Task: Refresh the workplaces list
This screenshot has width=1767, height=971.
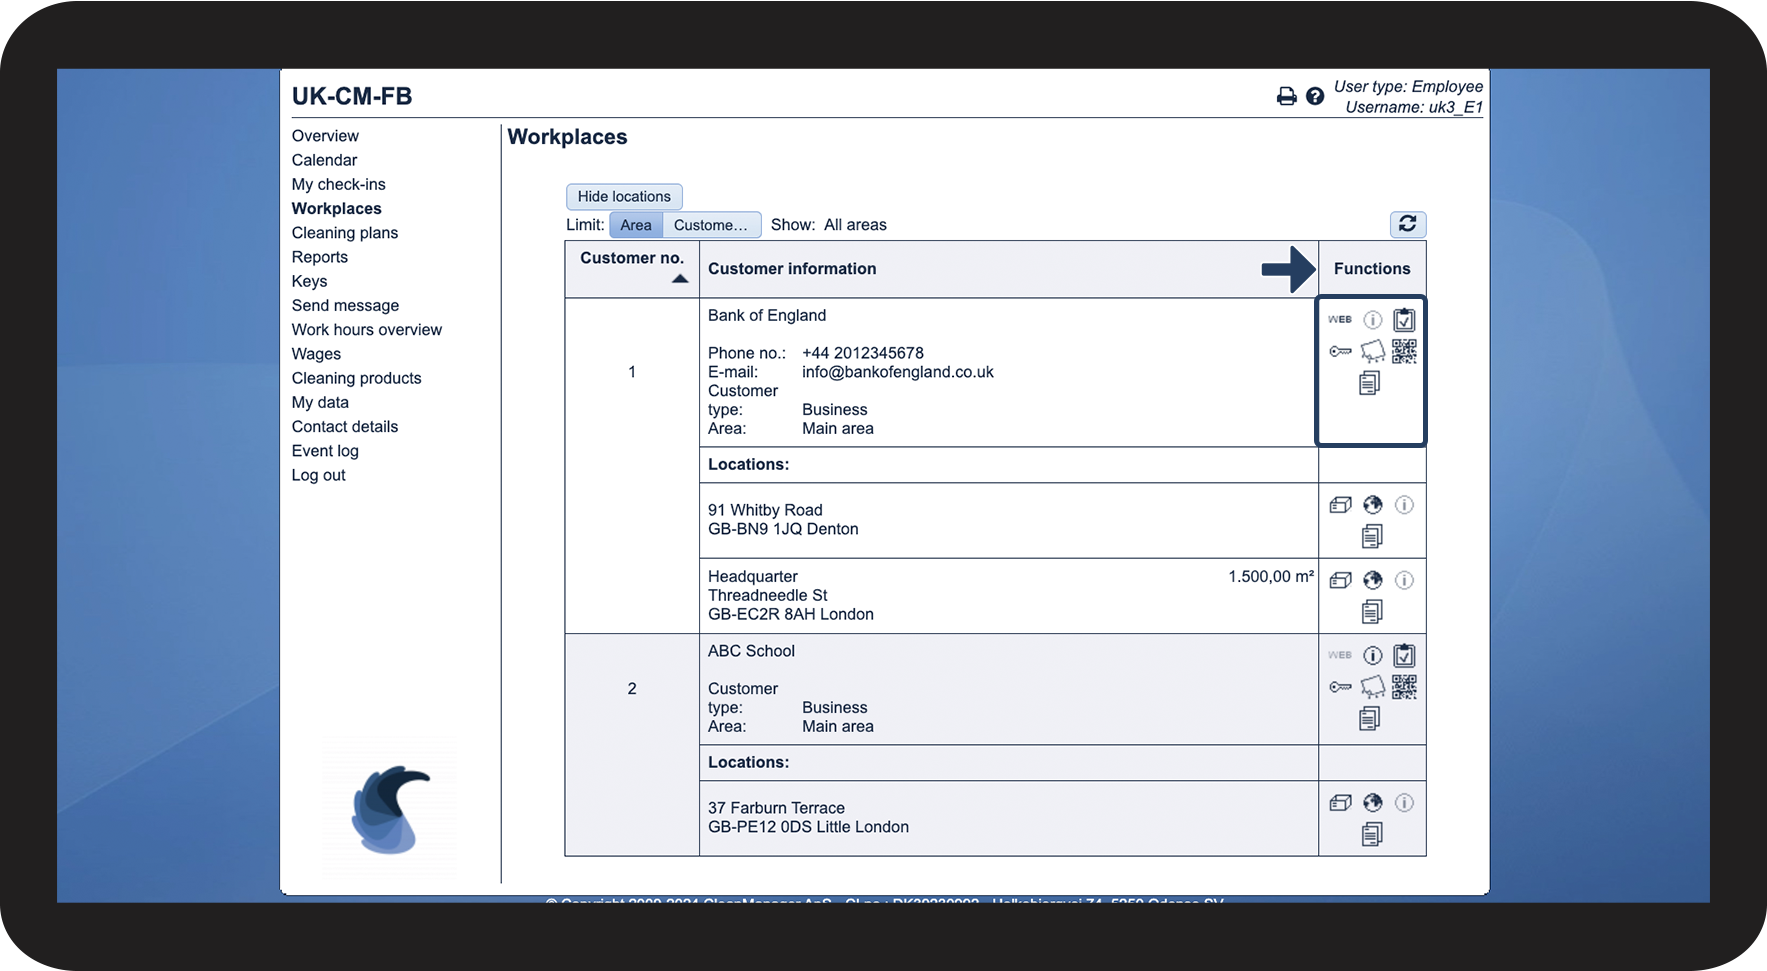Action: coord(1407,224)
